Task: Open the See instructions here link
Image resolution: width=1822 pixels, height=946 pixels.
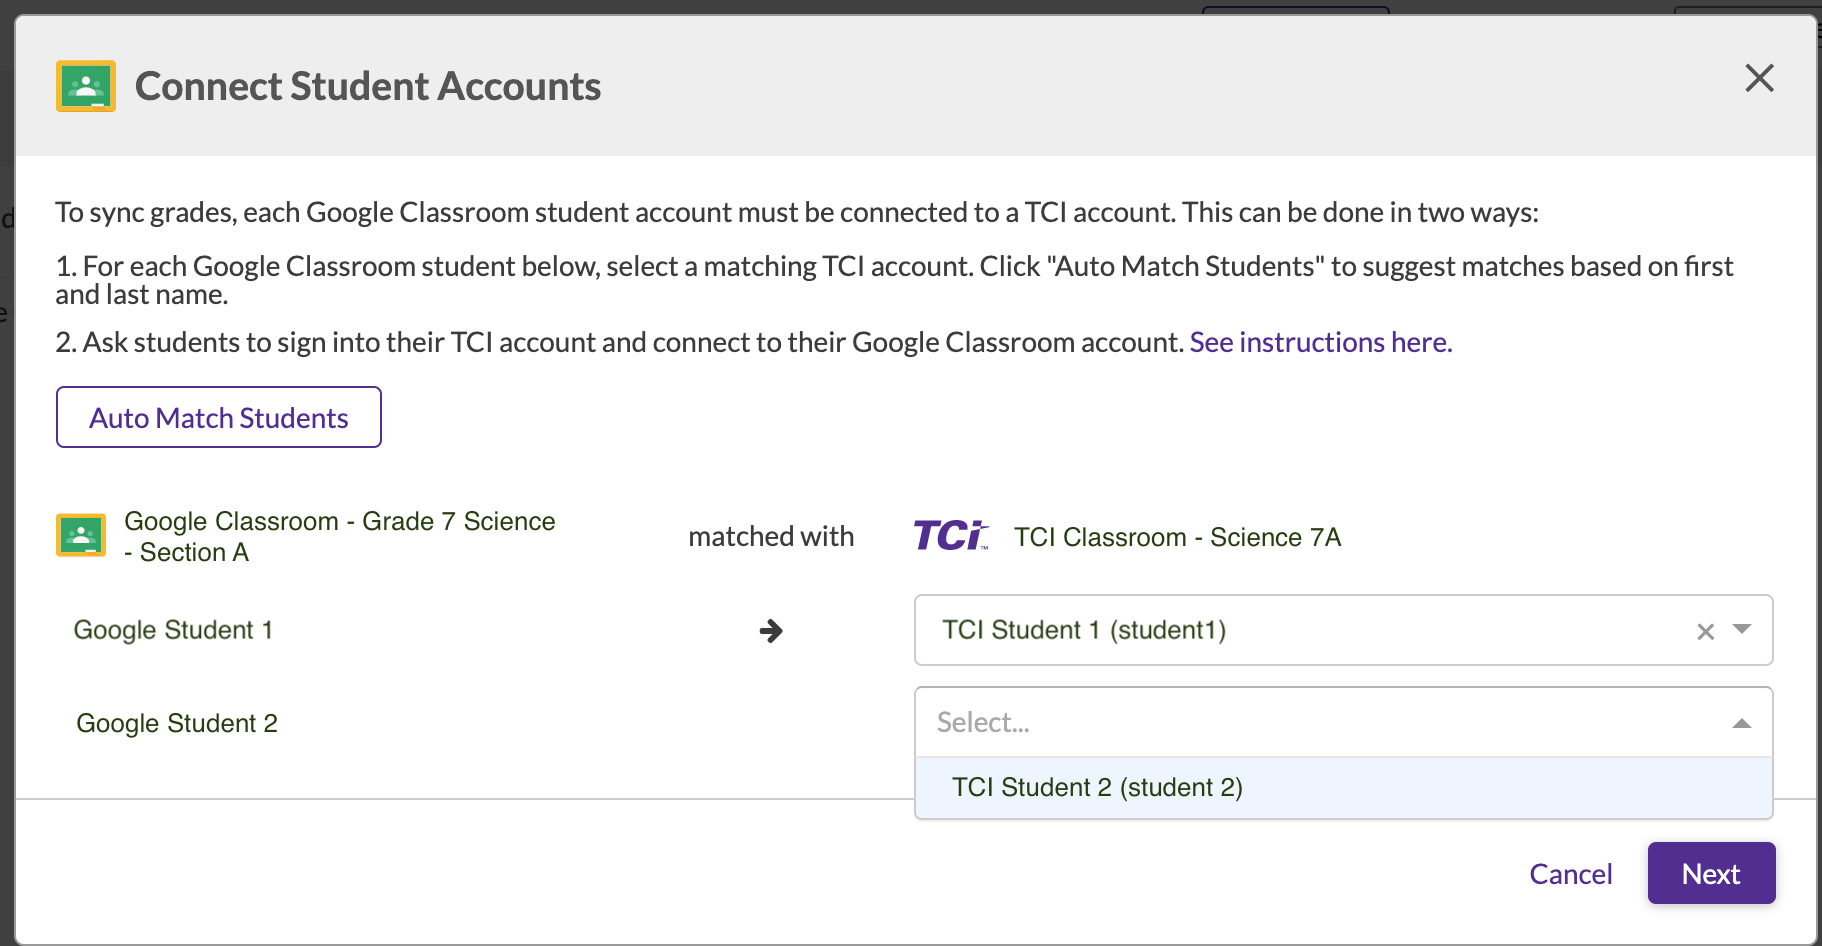Action: pyautogui.click(x=1320, y=341)
